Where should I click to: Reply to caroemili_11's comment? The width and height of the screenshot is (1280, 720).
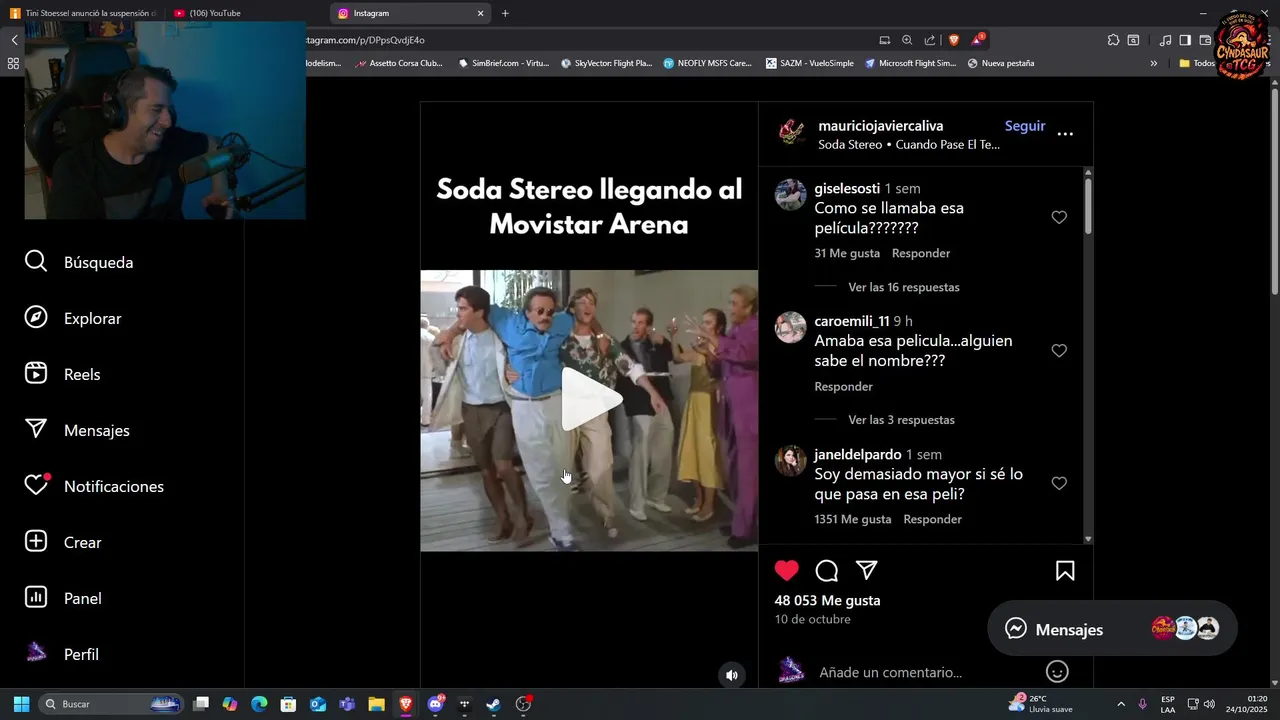pyautogui.click(x=844, y=386)
